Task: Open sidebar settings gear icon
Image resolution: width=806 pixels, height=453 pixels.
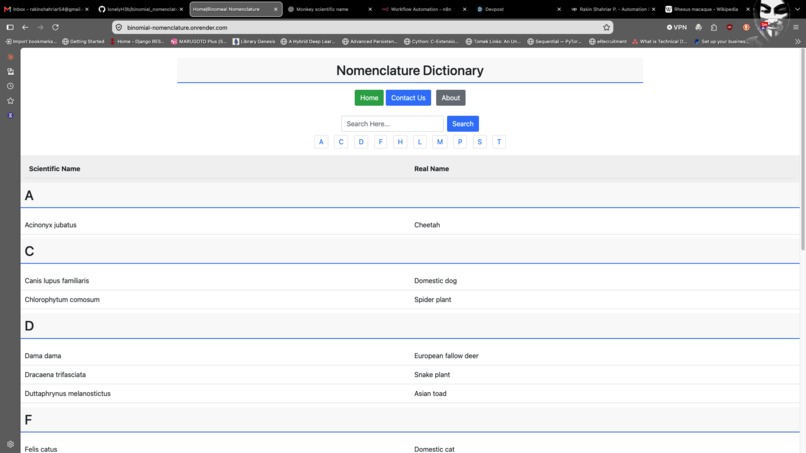Action: [x=10, y=444]
